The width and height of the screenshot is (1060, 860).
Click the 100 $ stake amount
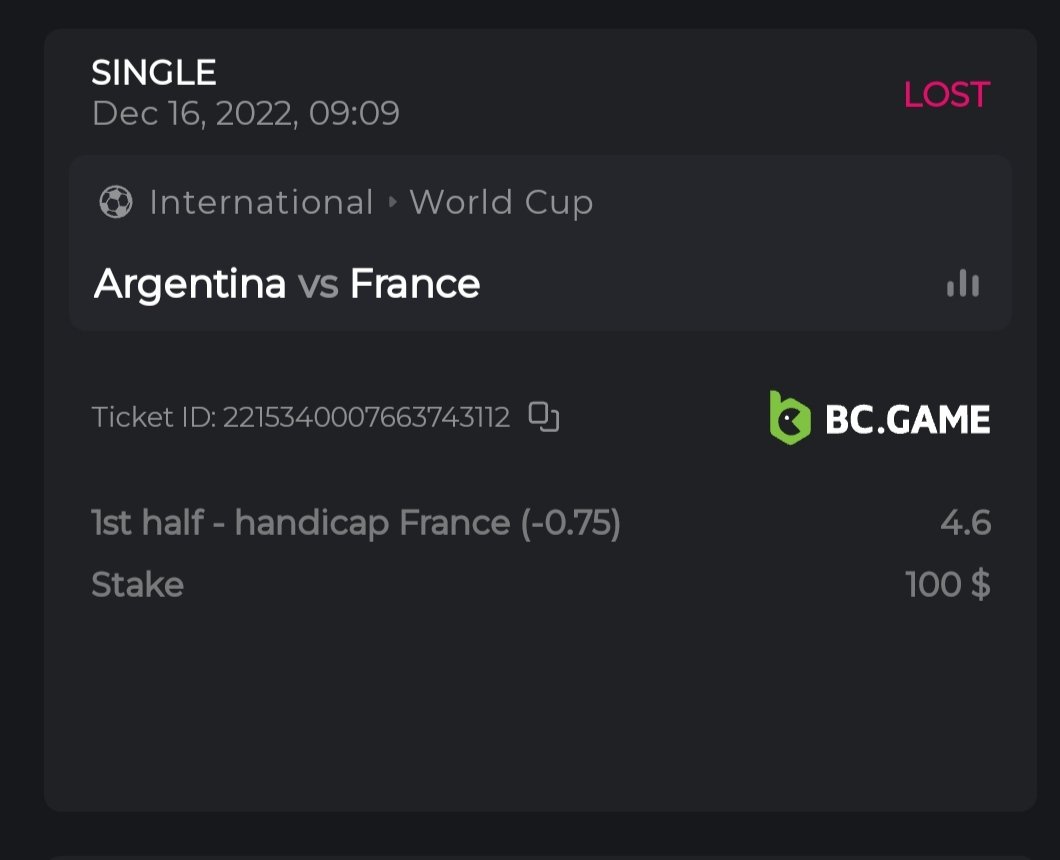coord(947,584)
